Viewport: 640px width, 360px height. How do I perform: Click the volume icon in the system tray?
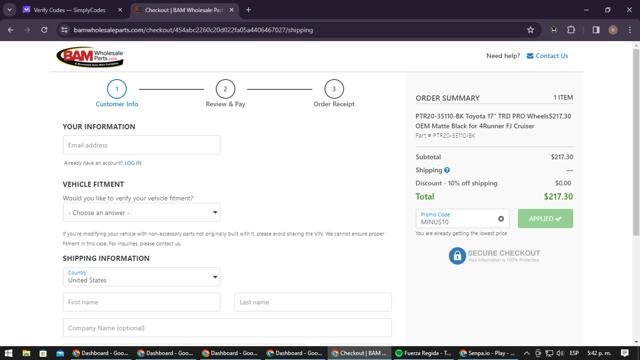(560, 353)
